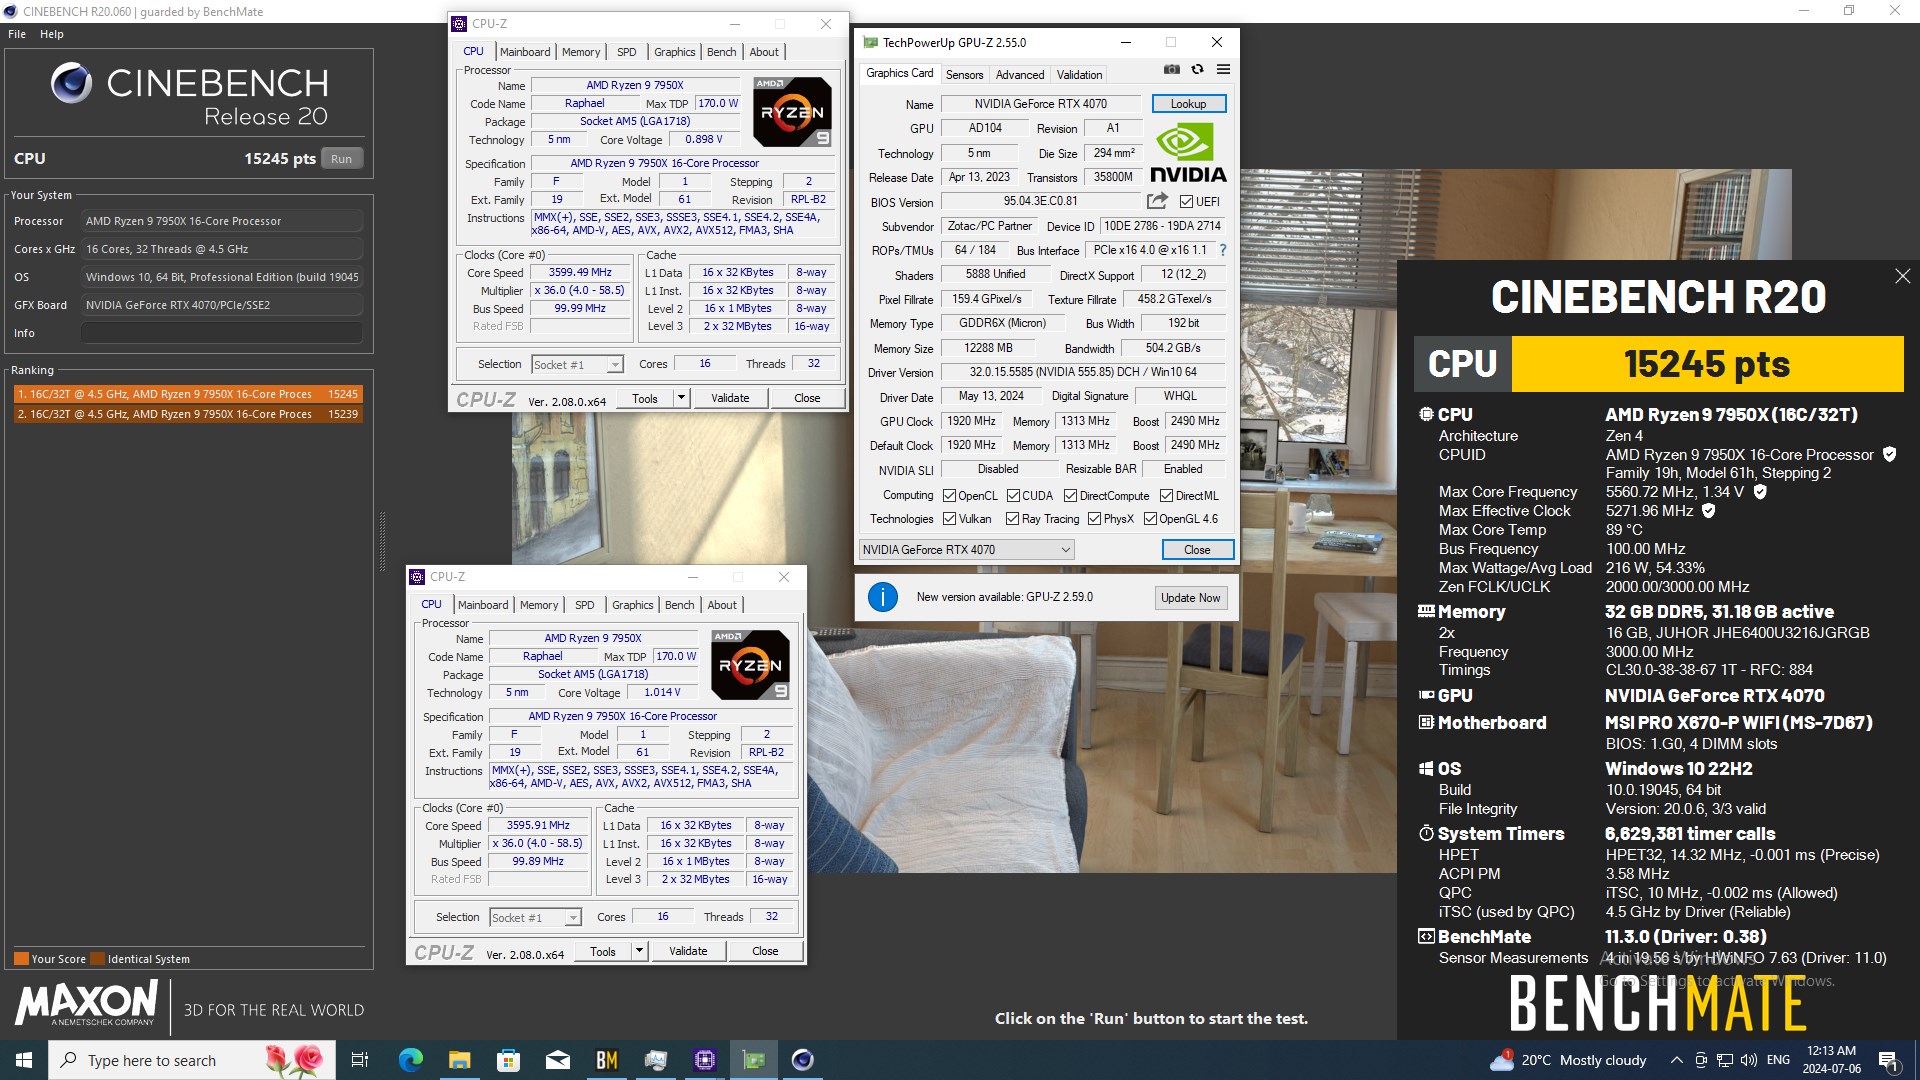Open BenchMate from the taskbar
1920x1080 pixels.
coord(607,1060)
